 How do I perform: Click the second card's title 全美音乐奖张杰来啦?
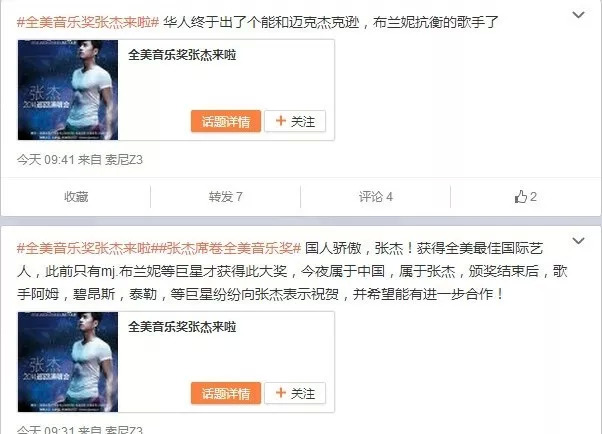pos(182,327)
